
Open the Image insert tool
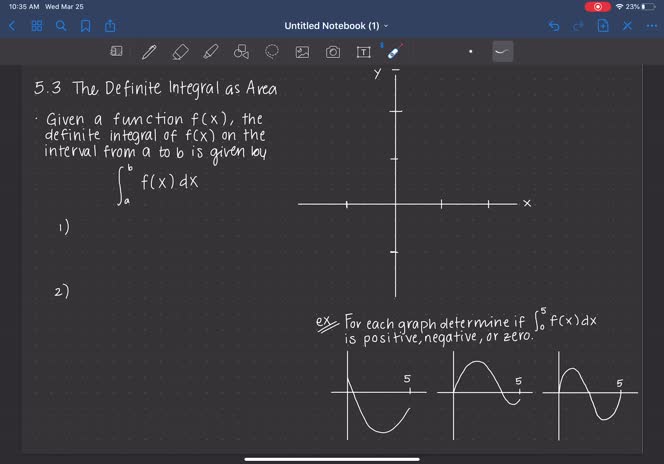(302, 52)
